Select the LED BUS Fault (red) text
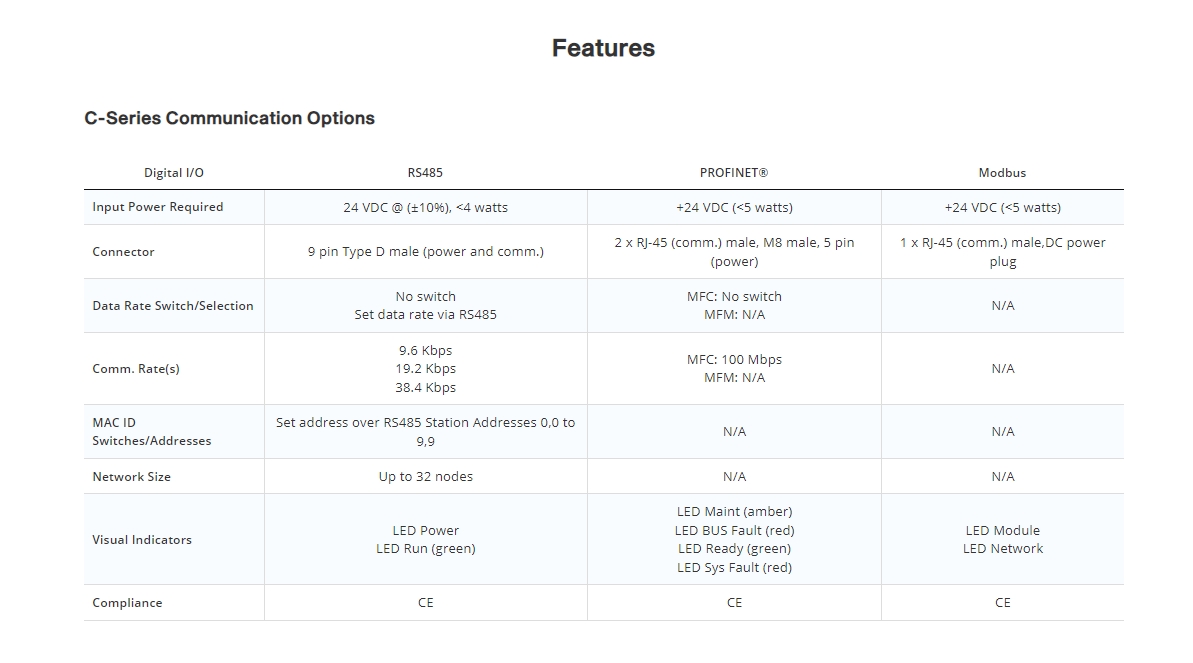1193x663 pixels. click(x=734, y=531)
